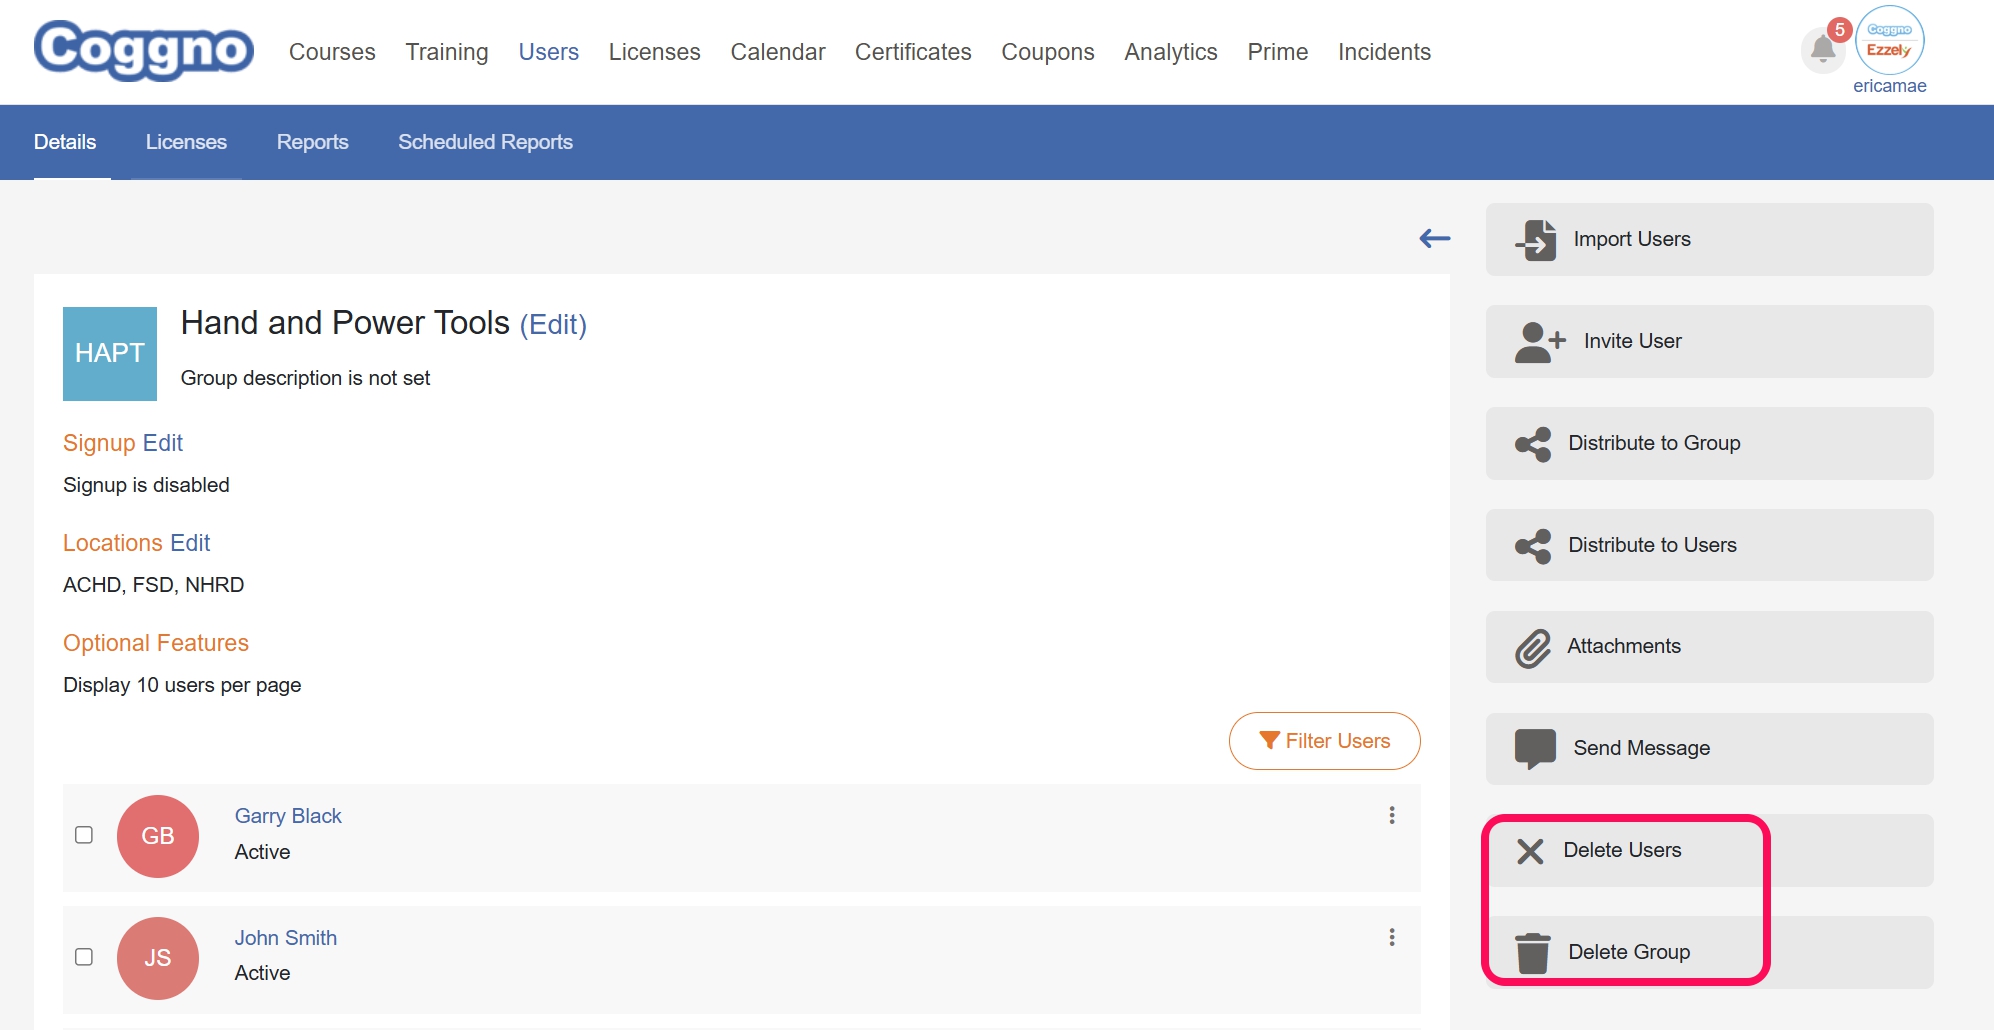The image size is (1994, 1030).
Task: Open the ericamae profile avatar
Action: click(x=1889, y=40)
